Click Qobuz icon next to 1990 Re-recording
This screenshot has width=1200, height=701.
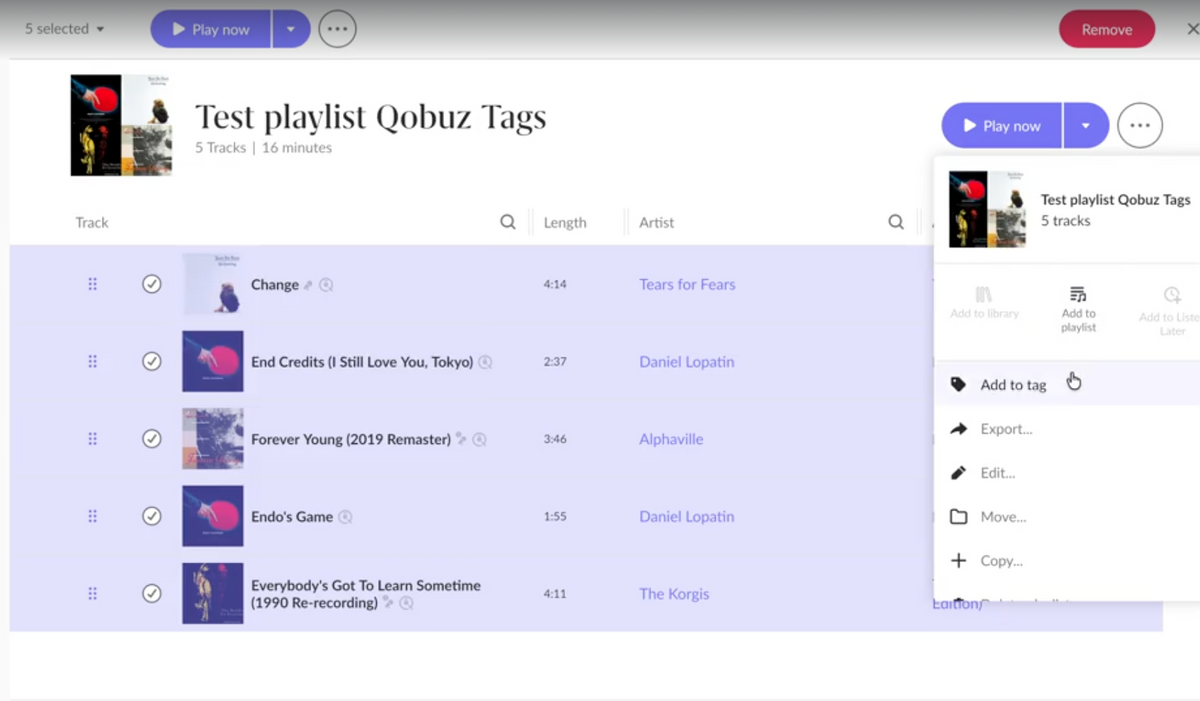tap(406, 603)
